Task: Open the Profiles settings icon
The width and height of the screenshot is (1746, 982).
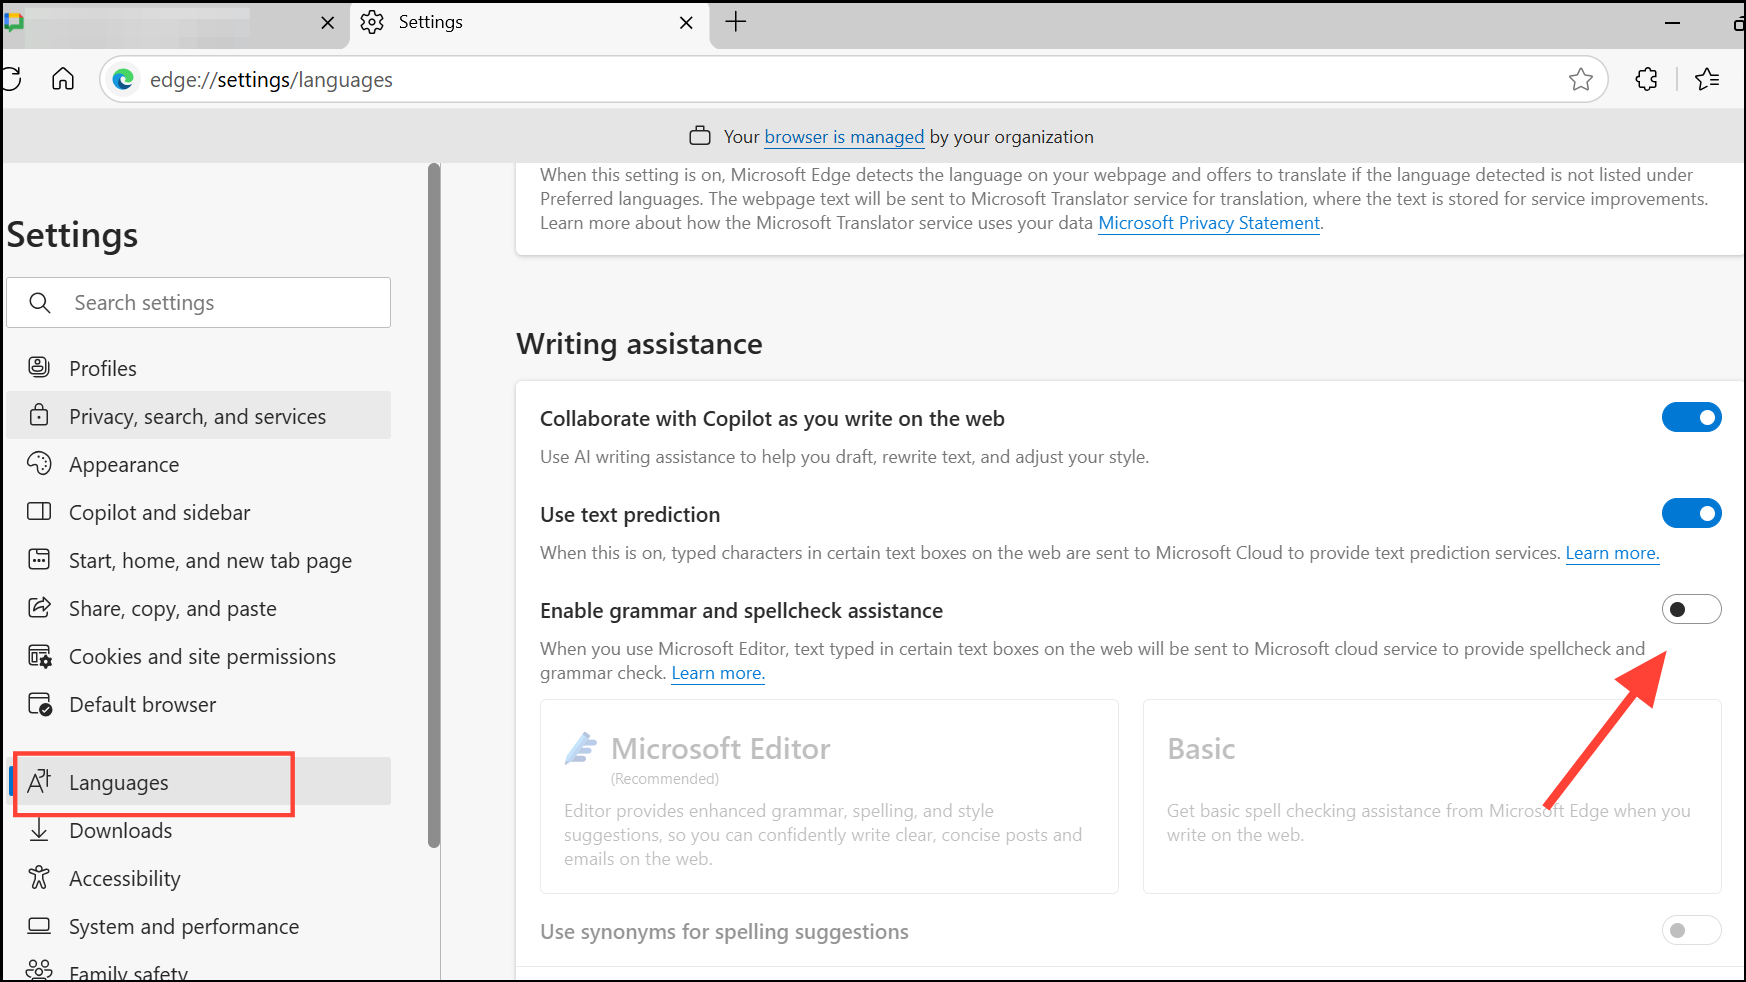Action: tap(38, 367)
